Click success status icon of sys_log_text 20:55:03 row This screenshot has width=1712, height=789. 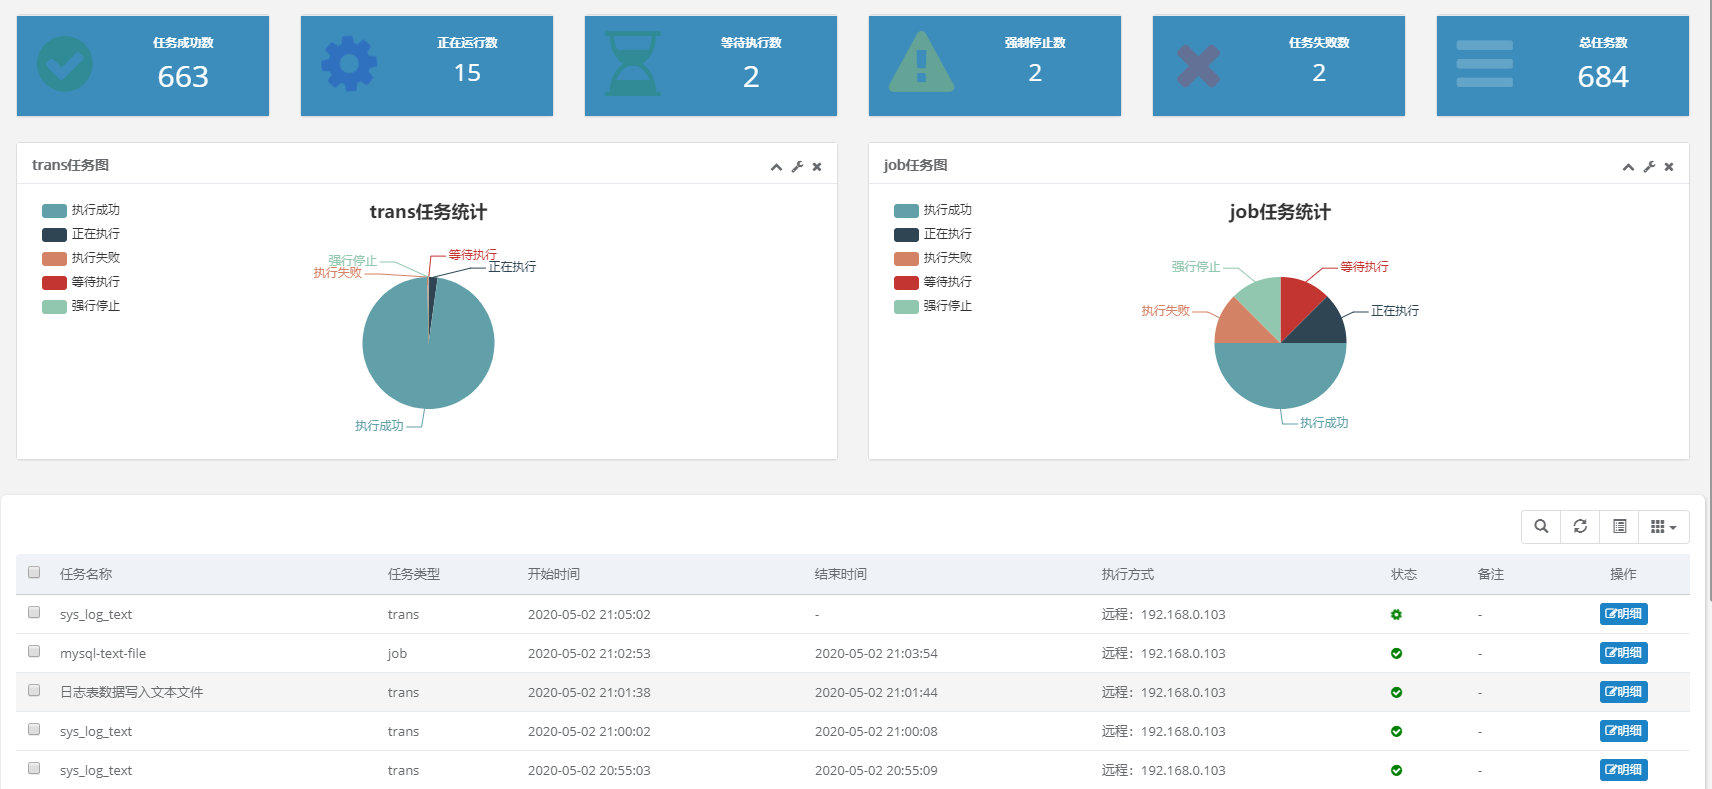(x=1396, y=771)
